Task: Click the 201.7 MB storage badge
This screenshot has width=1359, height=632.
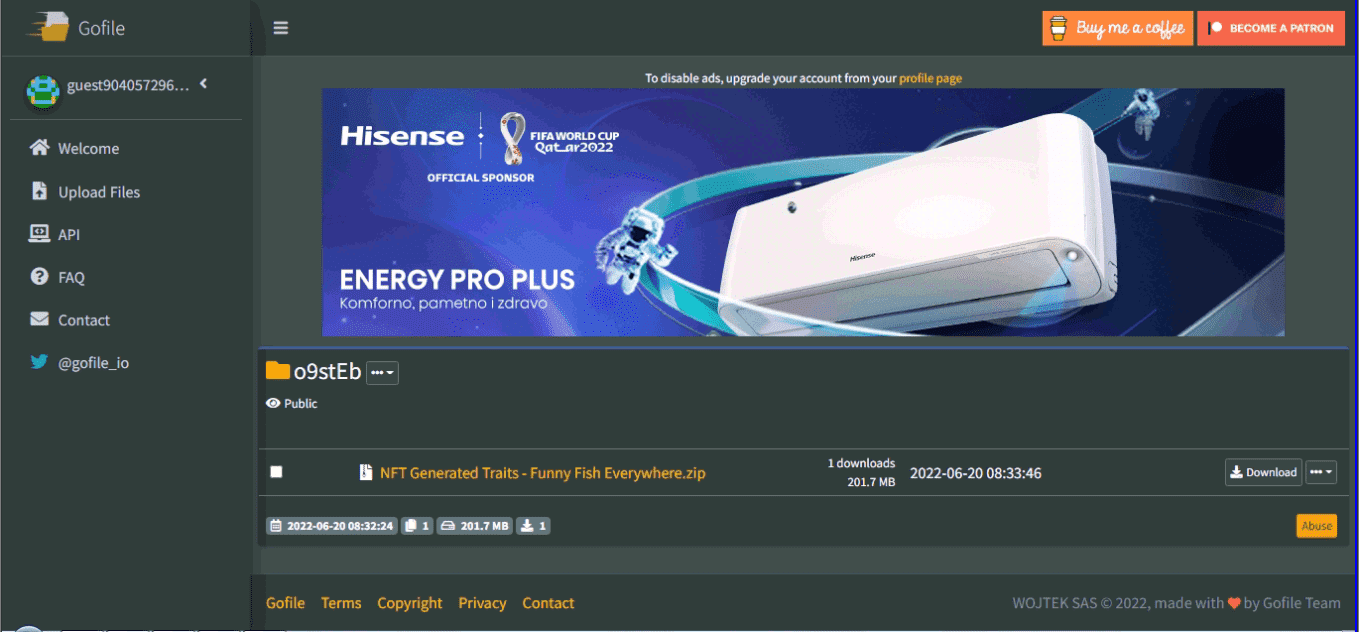Action: click(x=475, y=525)
